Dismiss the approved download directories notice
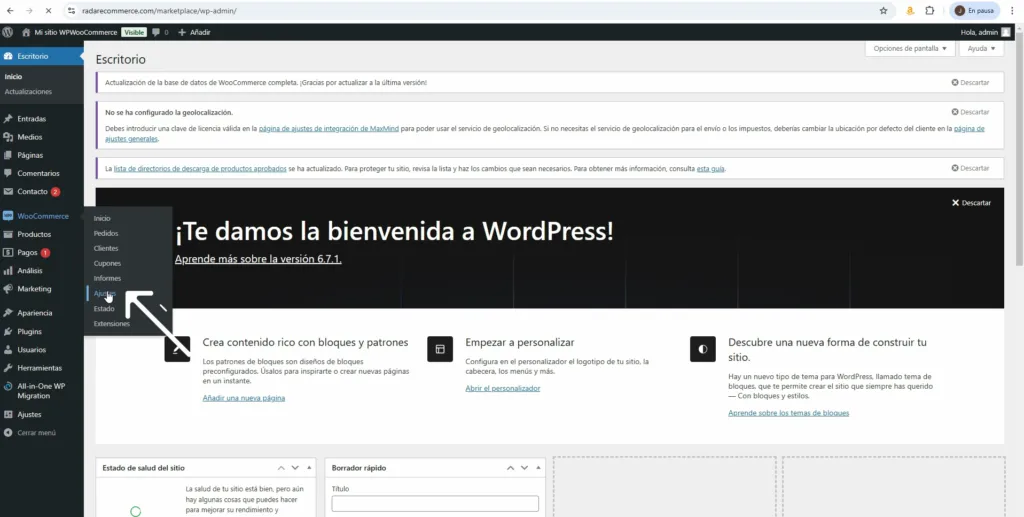1024x517 pixels. point(970,168)
